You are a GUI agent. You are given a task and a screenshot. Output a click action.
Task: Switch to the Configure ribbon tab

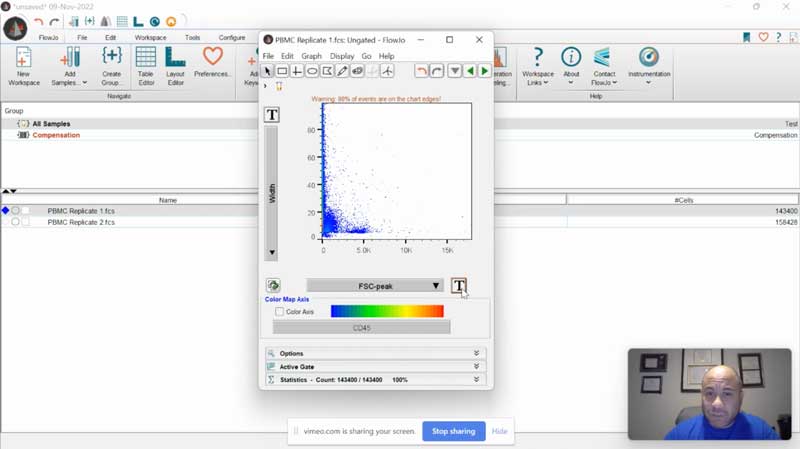[x=232, y=37]
